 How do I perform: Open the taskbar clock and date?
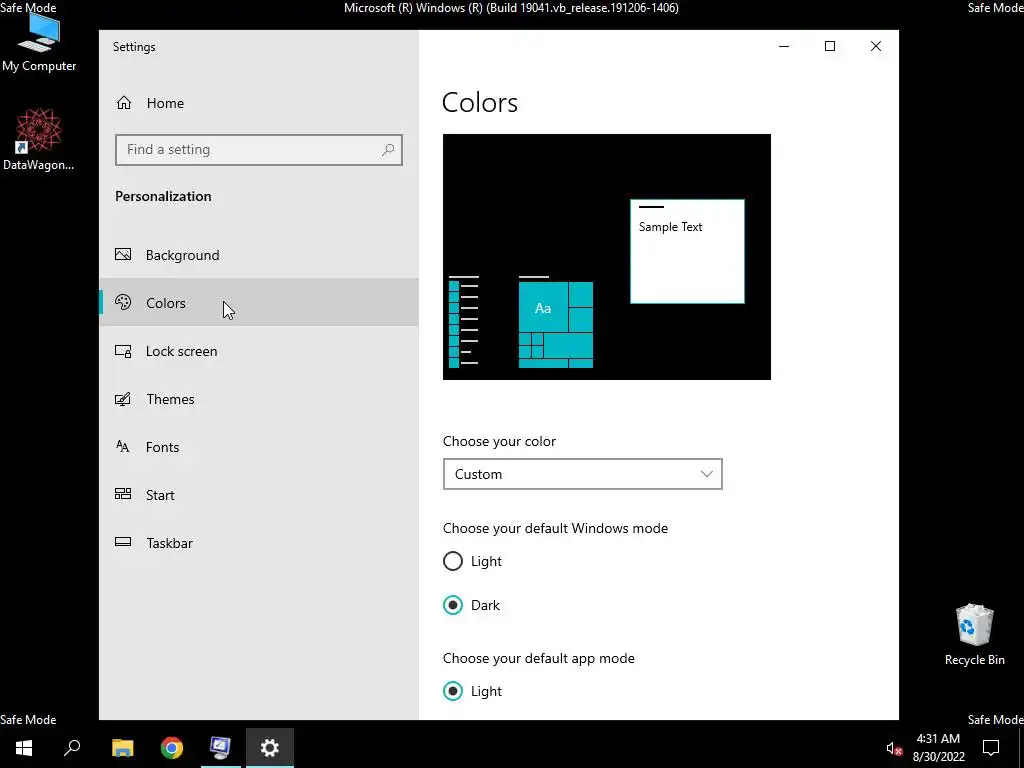point(938,748)
